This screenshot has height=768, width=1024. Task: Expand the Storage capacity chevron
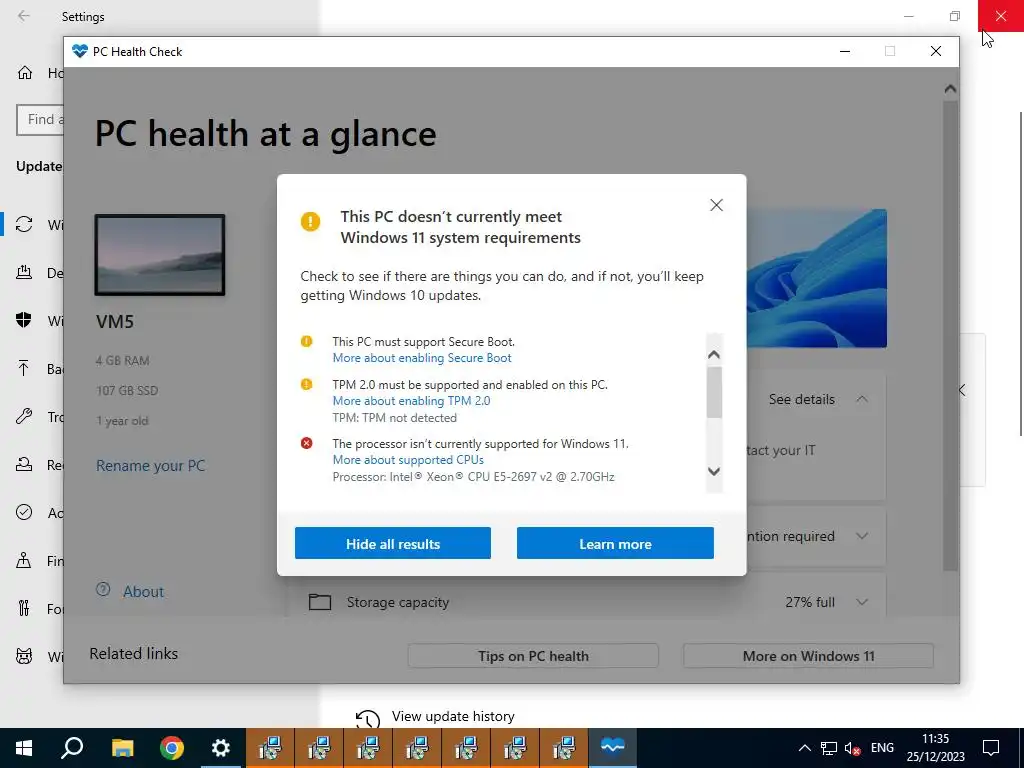(x=862, y=602)
